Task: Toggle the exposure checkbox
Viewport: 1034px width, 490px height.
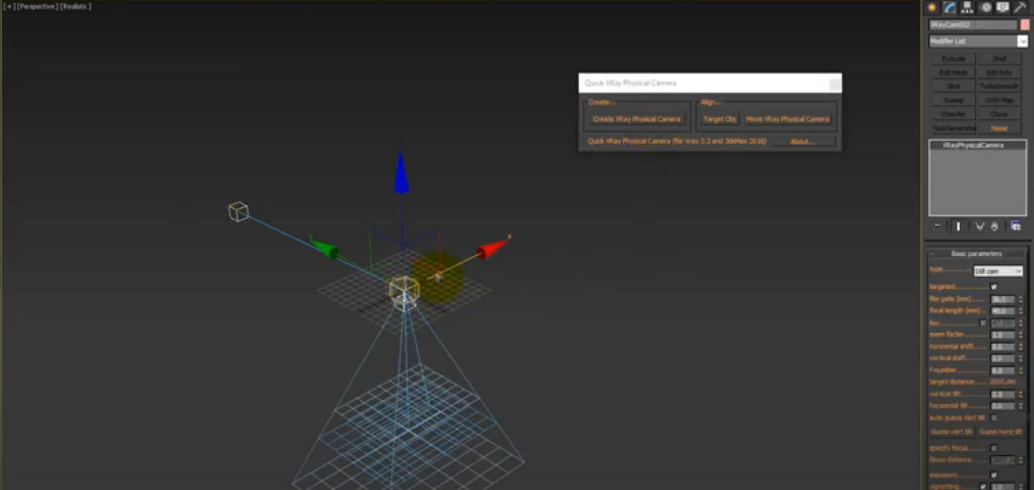Action: (x=994, y=475)
